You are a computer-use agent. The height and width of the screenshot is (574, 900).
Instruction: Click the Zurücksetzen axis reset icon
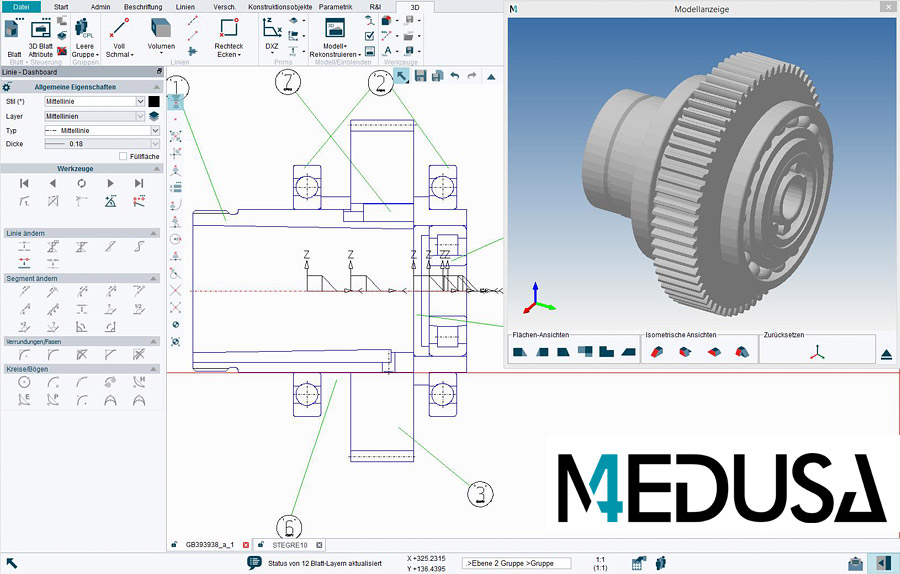[817, 352]
